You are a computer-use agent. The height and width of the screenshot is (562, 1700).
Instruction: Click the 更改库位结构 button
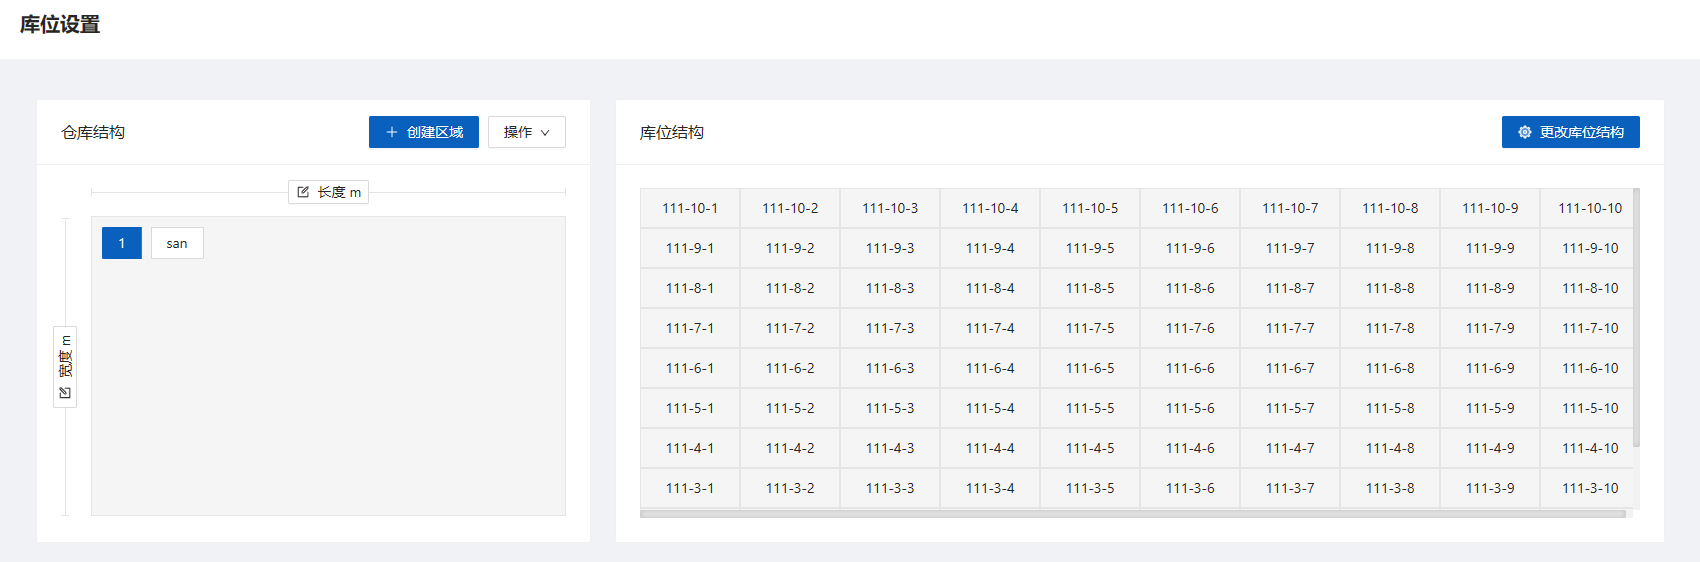pos(1571,132)
